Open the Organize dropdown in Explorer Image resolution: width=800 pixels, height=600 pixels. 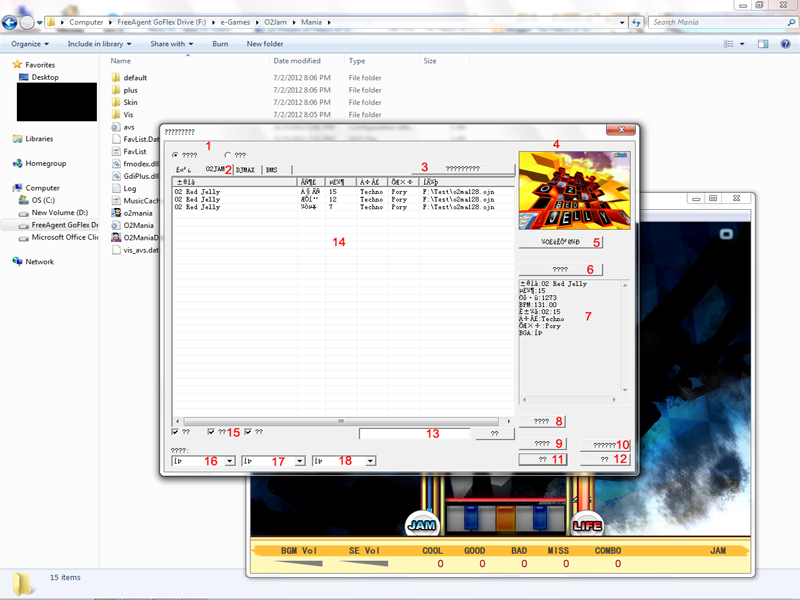click(30, 44)
